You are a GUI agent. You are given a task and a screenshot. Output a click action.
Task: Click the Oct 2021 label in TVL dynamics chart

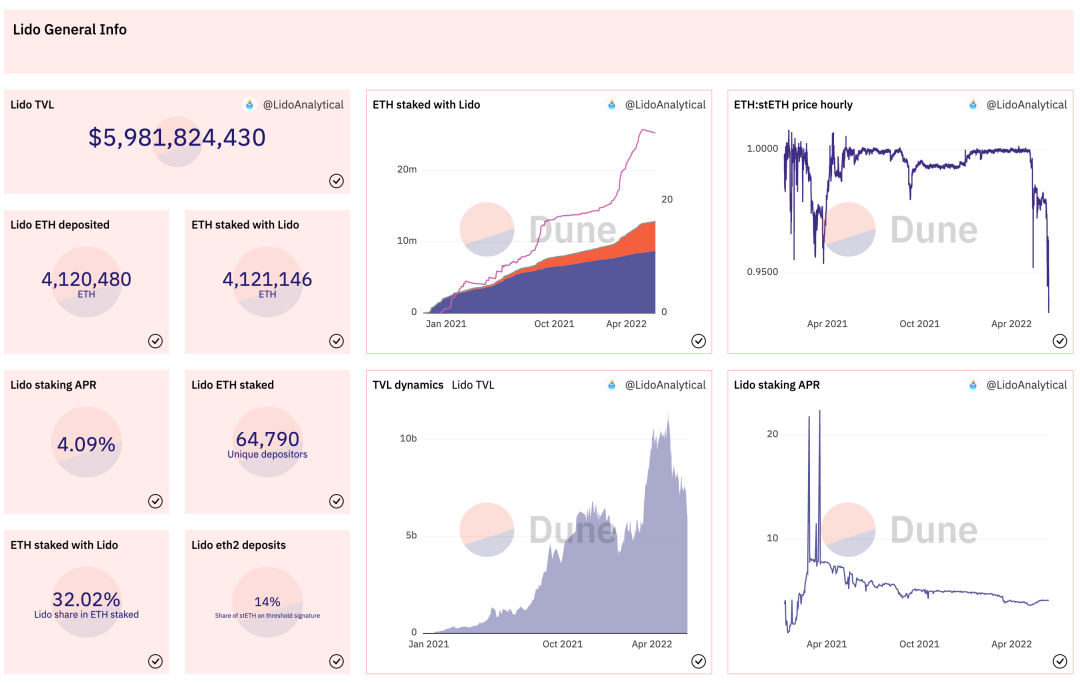pyautogui.click(x=562, y=644)
